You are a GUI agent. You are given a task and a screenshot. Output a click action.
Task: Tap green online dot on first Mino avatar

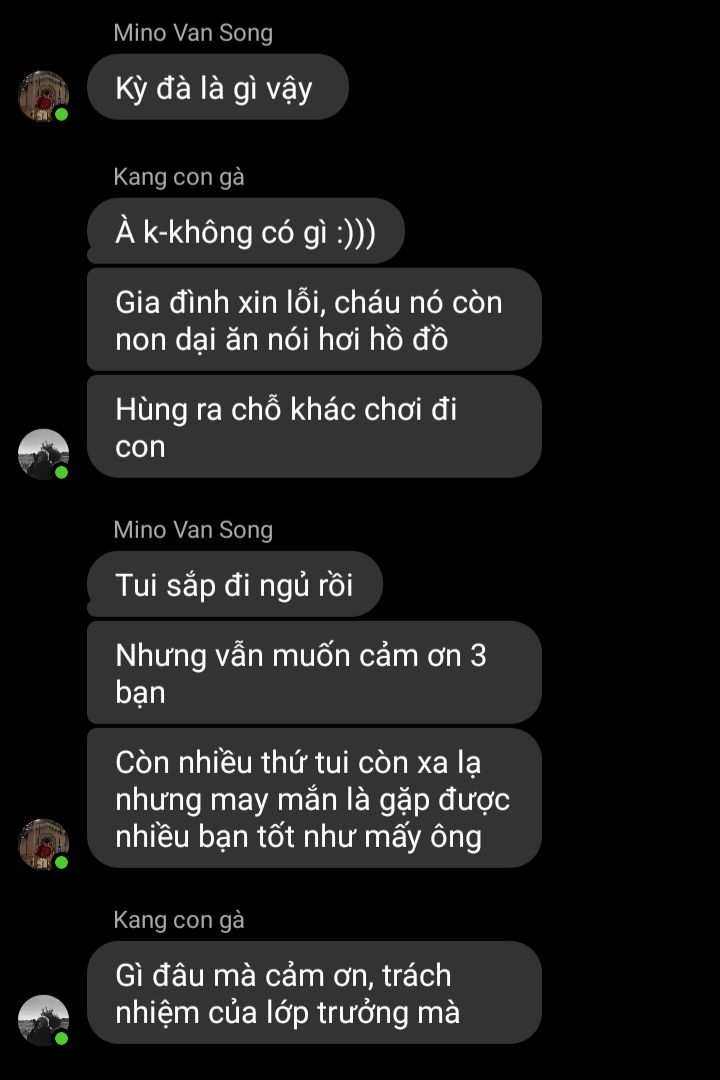click(x=61, y=114)
